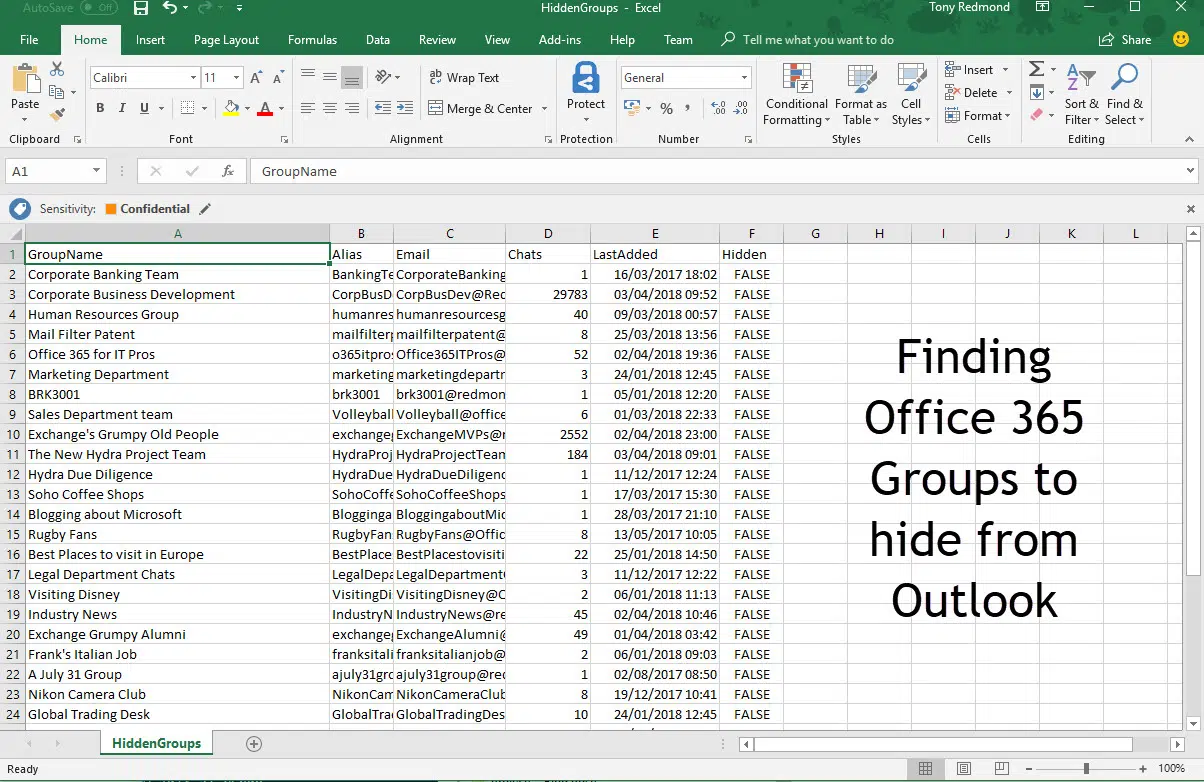This screenshot has height=782, width=1204.
Task: Increase the font size with the larger A
Action: pyautogui.click(x=256, y=77)
